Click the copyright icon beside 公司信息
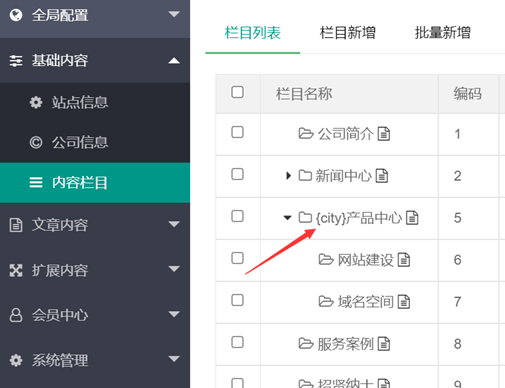The height and width of the screenshot is (388, 505). coord(36,142)
